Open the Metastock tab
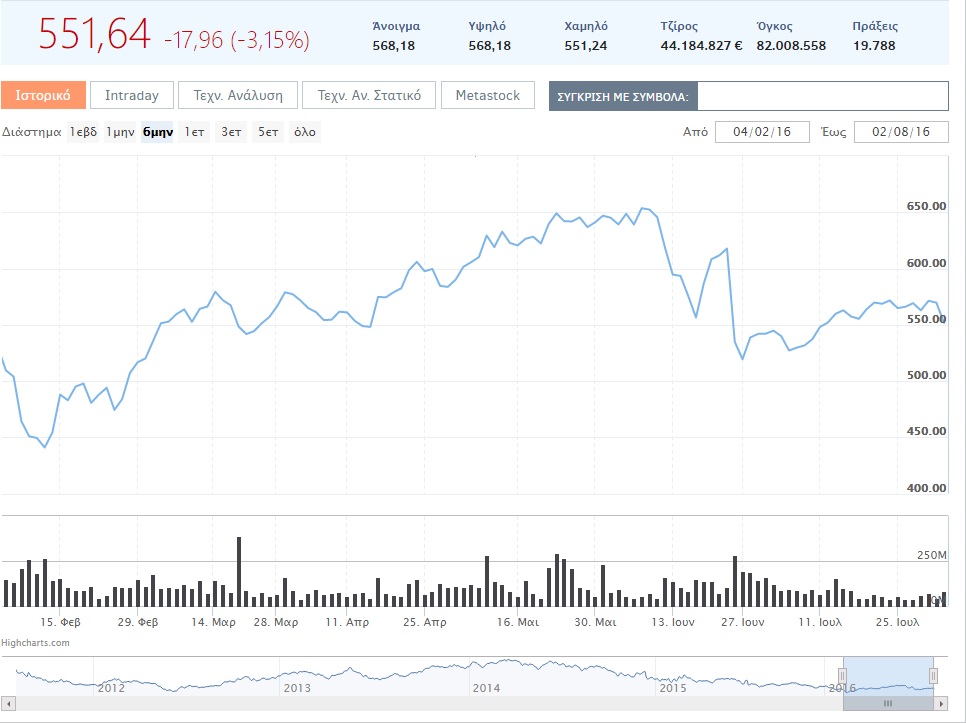966x723 pixels. coord(488,96)
